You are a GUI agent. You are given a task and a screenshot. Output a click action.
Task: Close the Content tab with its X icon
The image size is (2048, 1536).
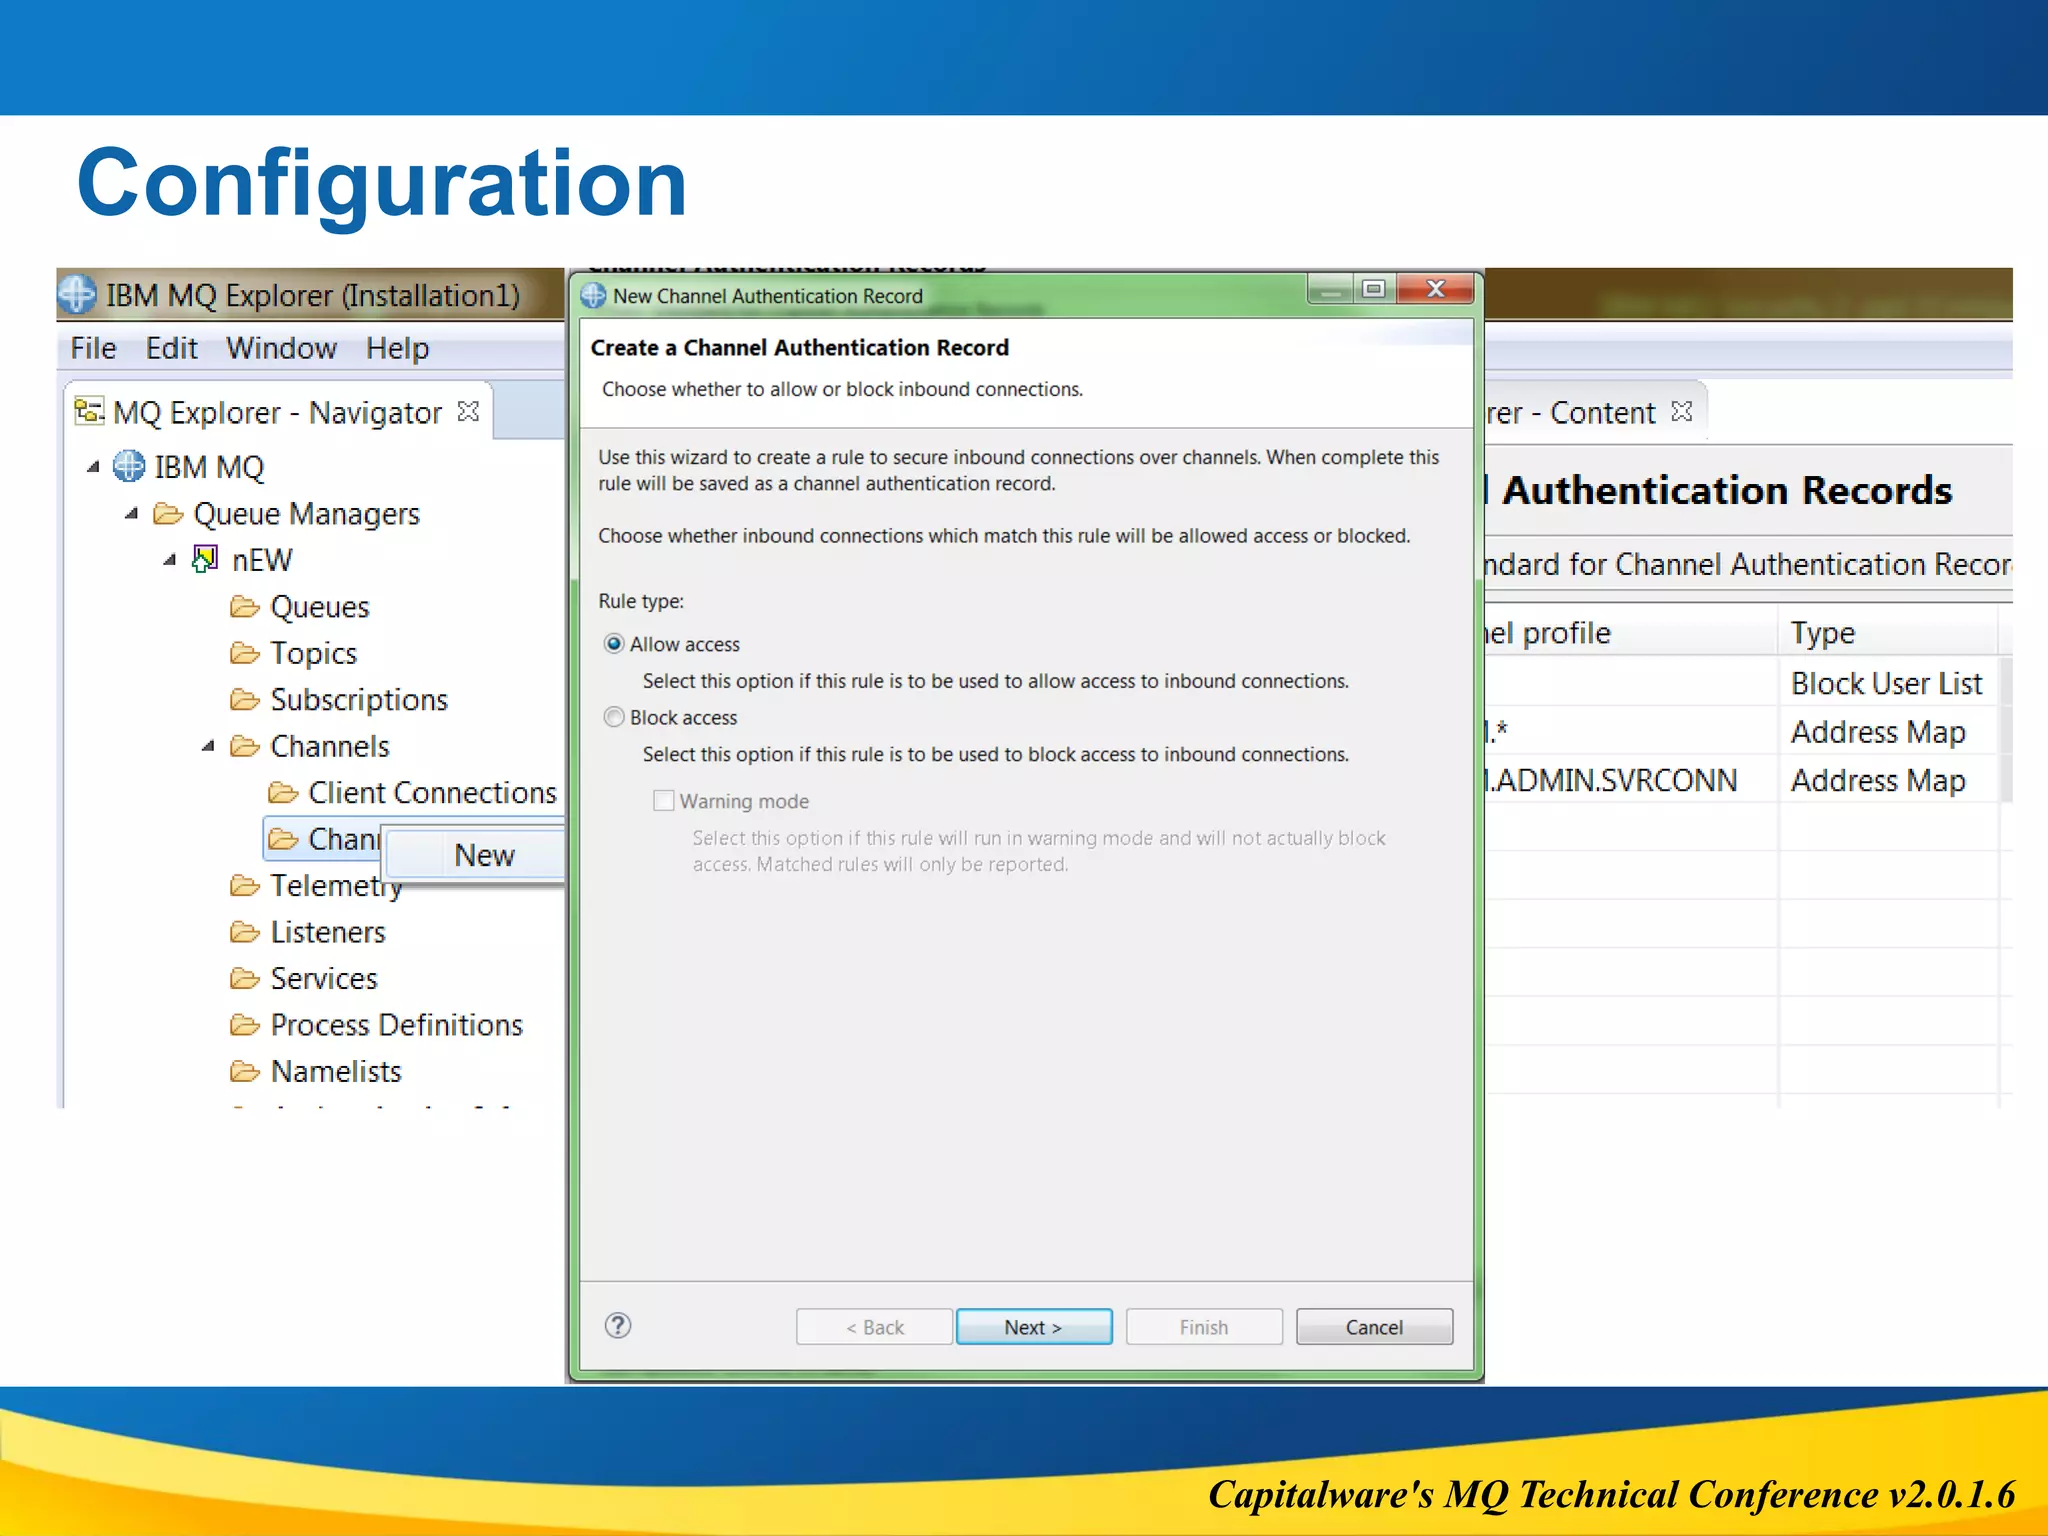tap(1682, 411)
